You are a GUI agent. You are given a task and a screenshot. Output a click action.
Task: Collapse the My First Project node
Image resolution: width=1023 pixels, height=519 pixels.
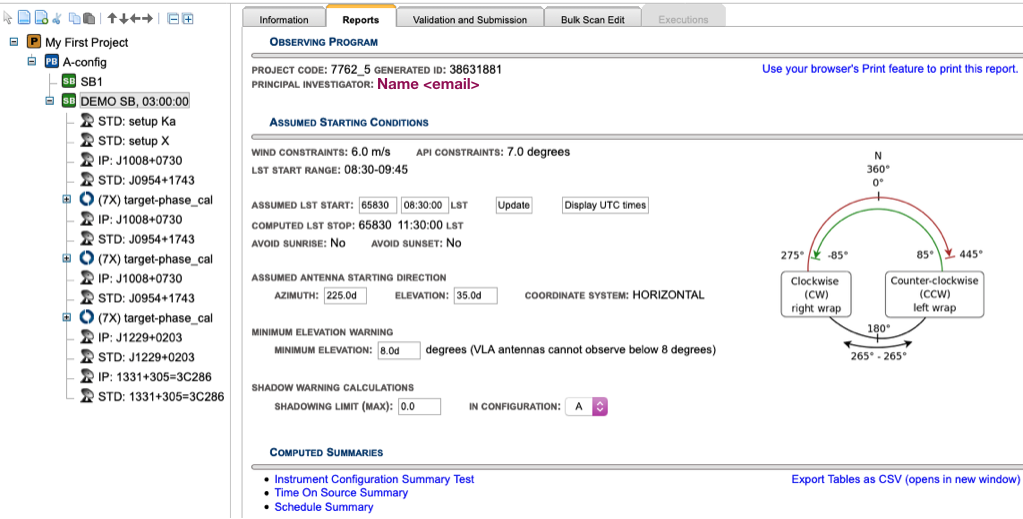point(13,42)
